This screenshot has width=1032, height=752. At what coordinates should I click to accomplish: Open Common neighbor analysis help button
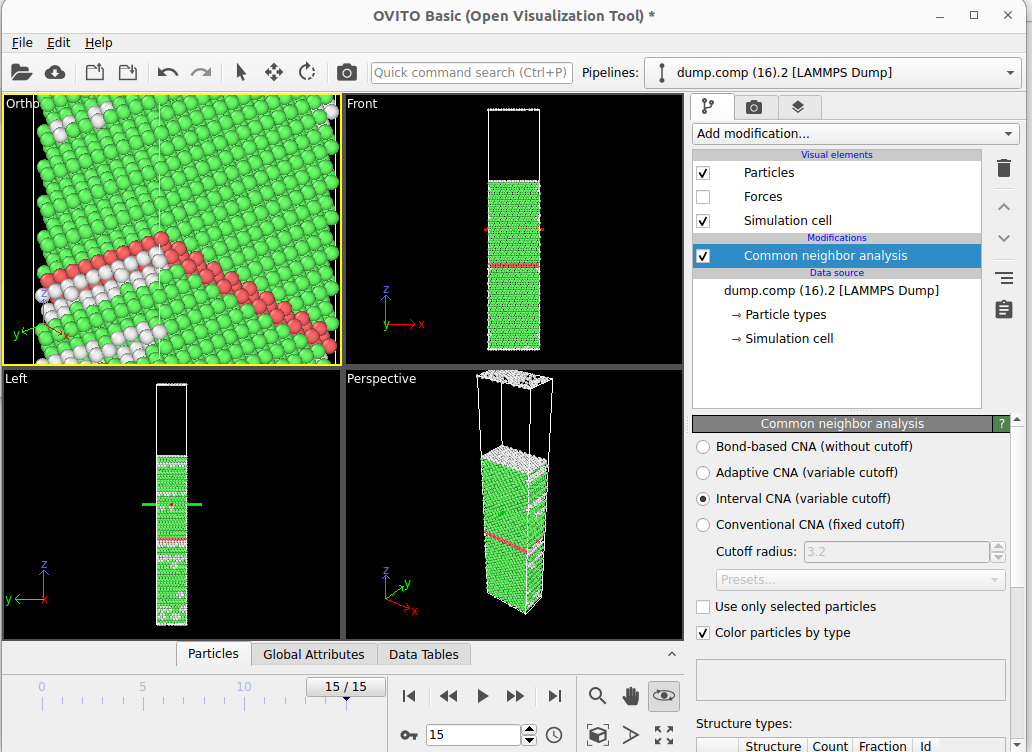(1001, 424)
